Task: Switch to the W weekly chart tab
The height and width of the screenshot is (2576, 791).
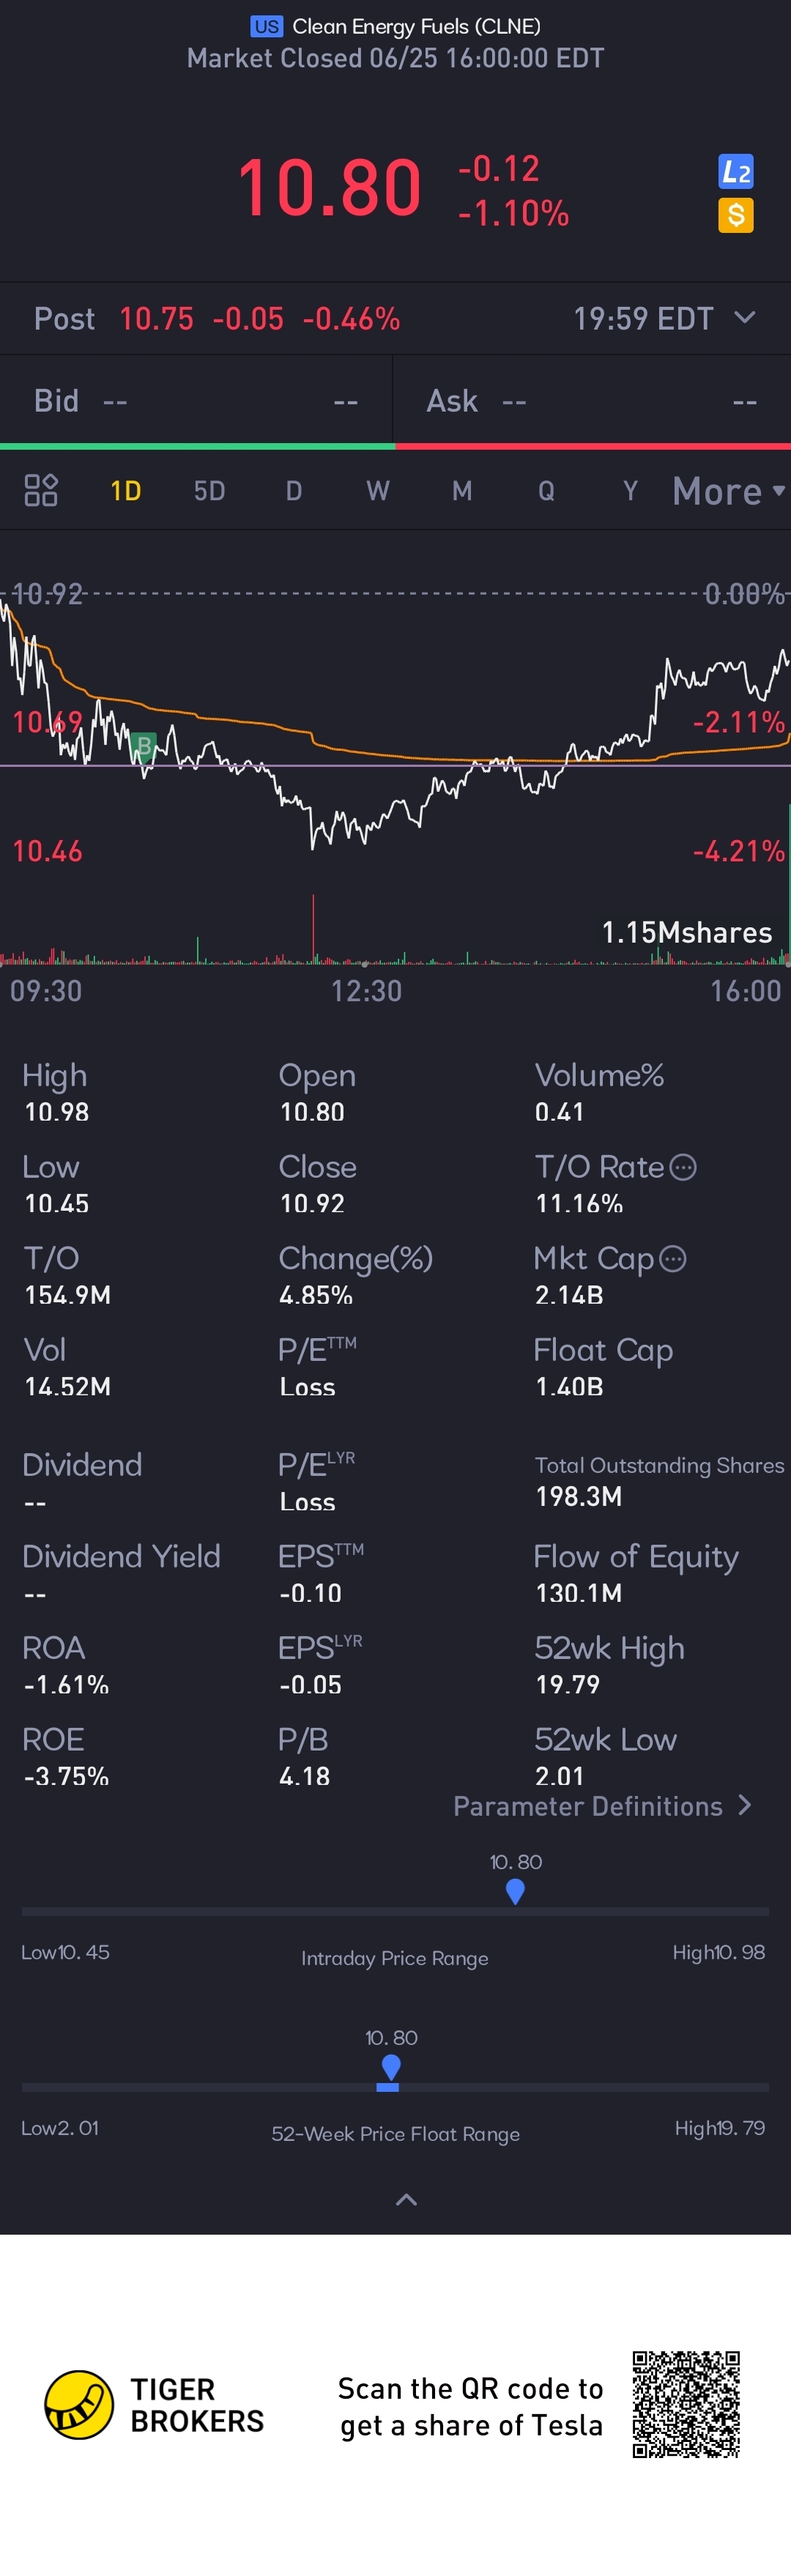Action: pos(377,491)
